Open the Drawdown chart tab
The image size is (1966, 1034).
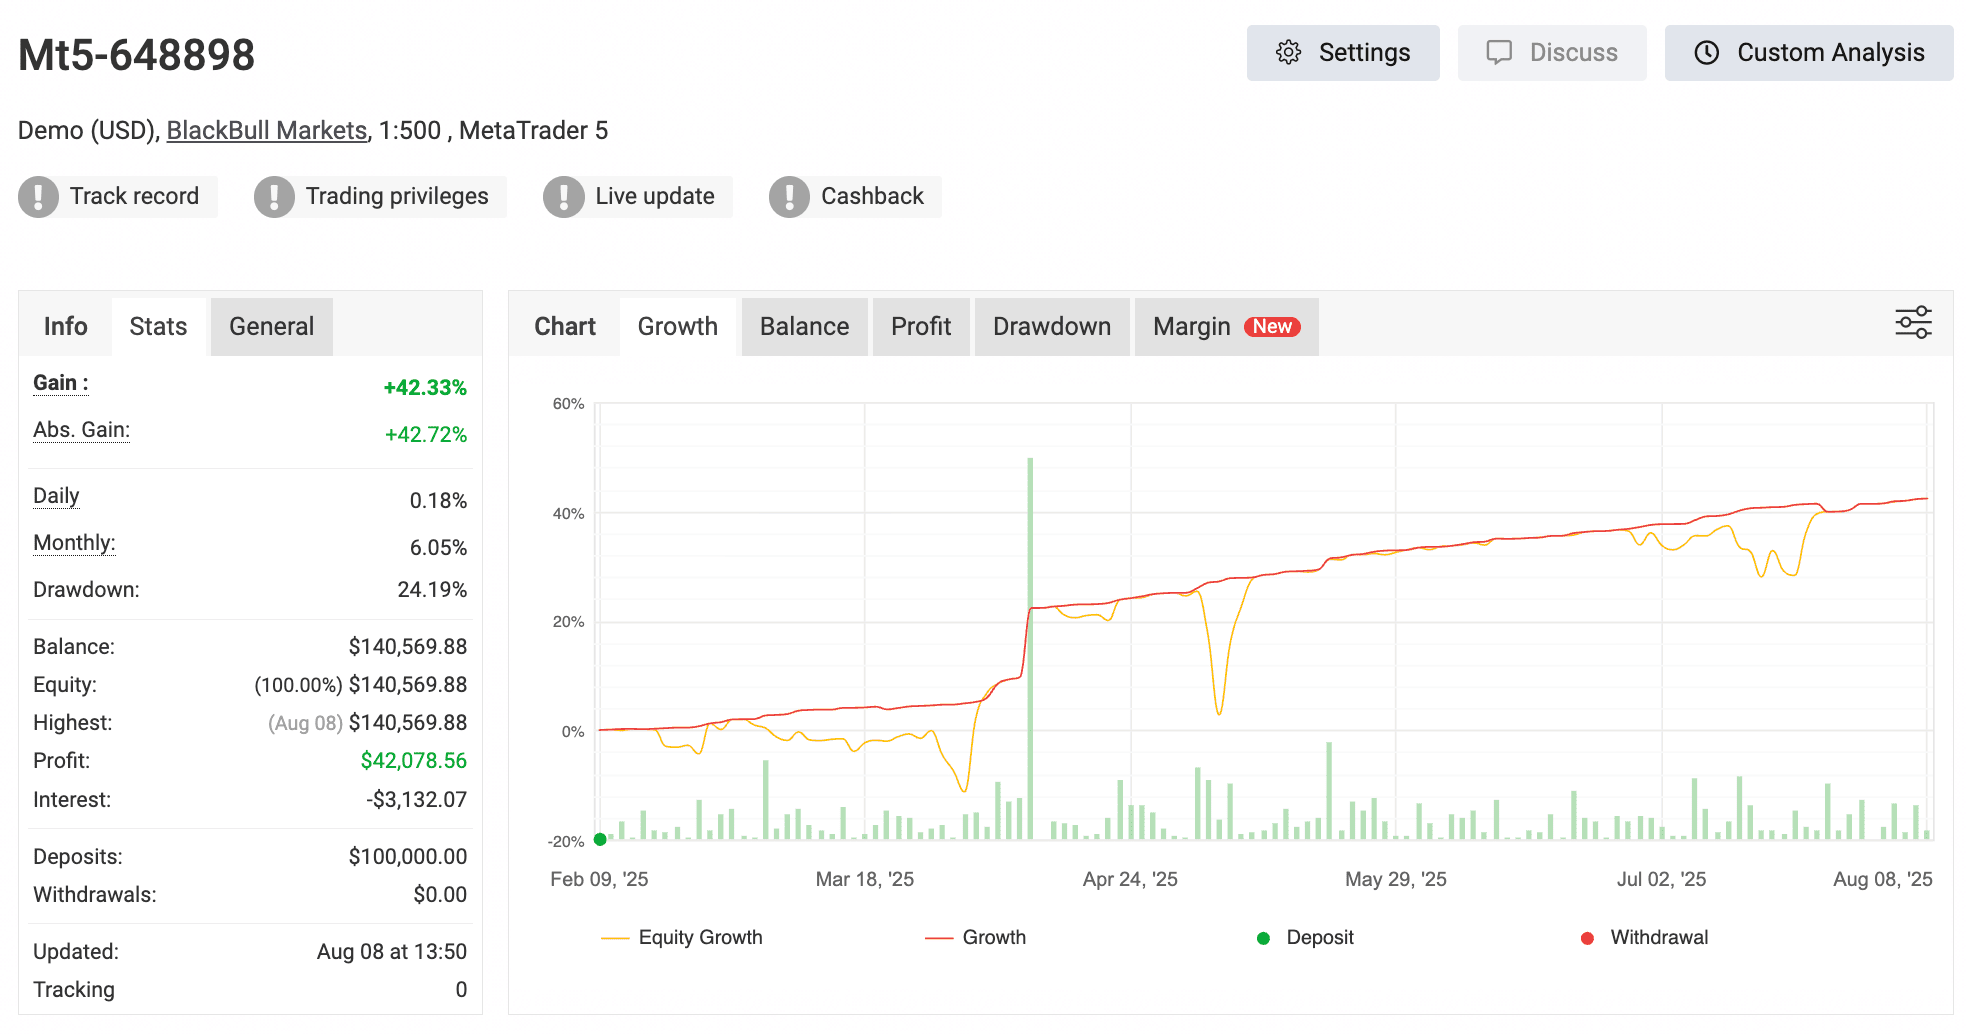click(x=1051, y=327)
